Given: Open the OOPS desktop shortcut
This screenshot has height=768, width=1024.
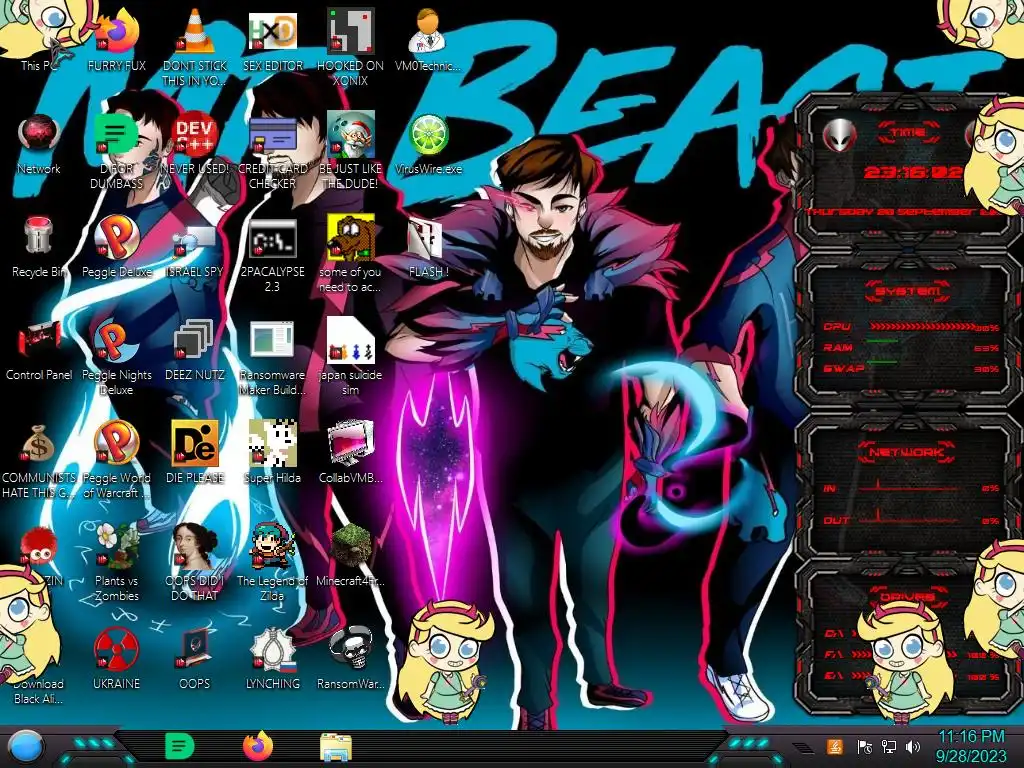Looking at the screenshot, I should tap(195, 658).
